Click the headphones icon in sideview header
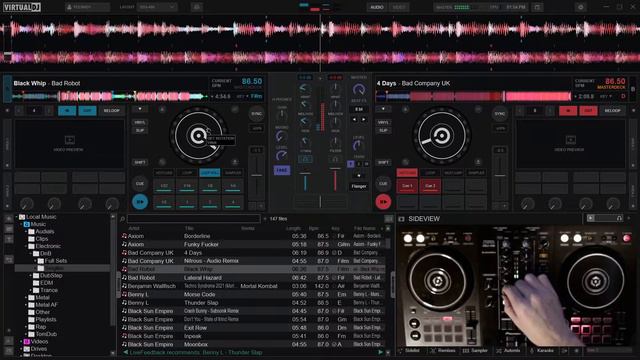This screenshot has height=360, width=640. [619, 218]
